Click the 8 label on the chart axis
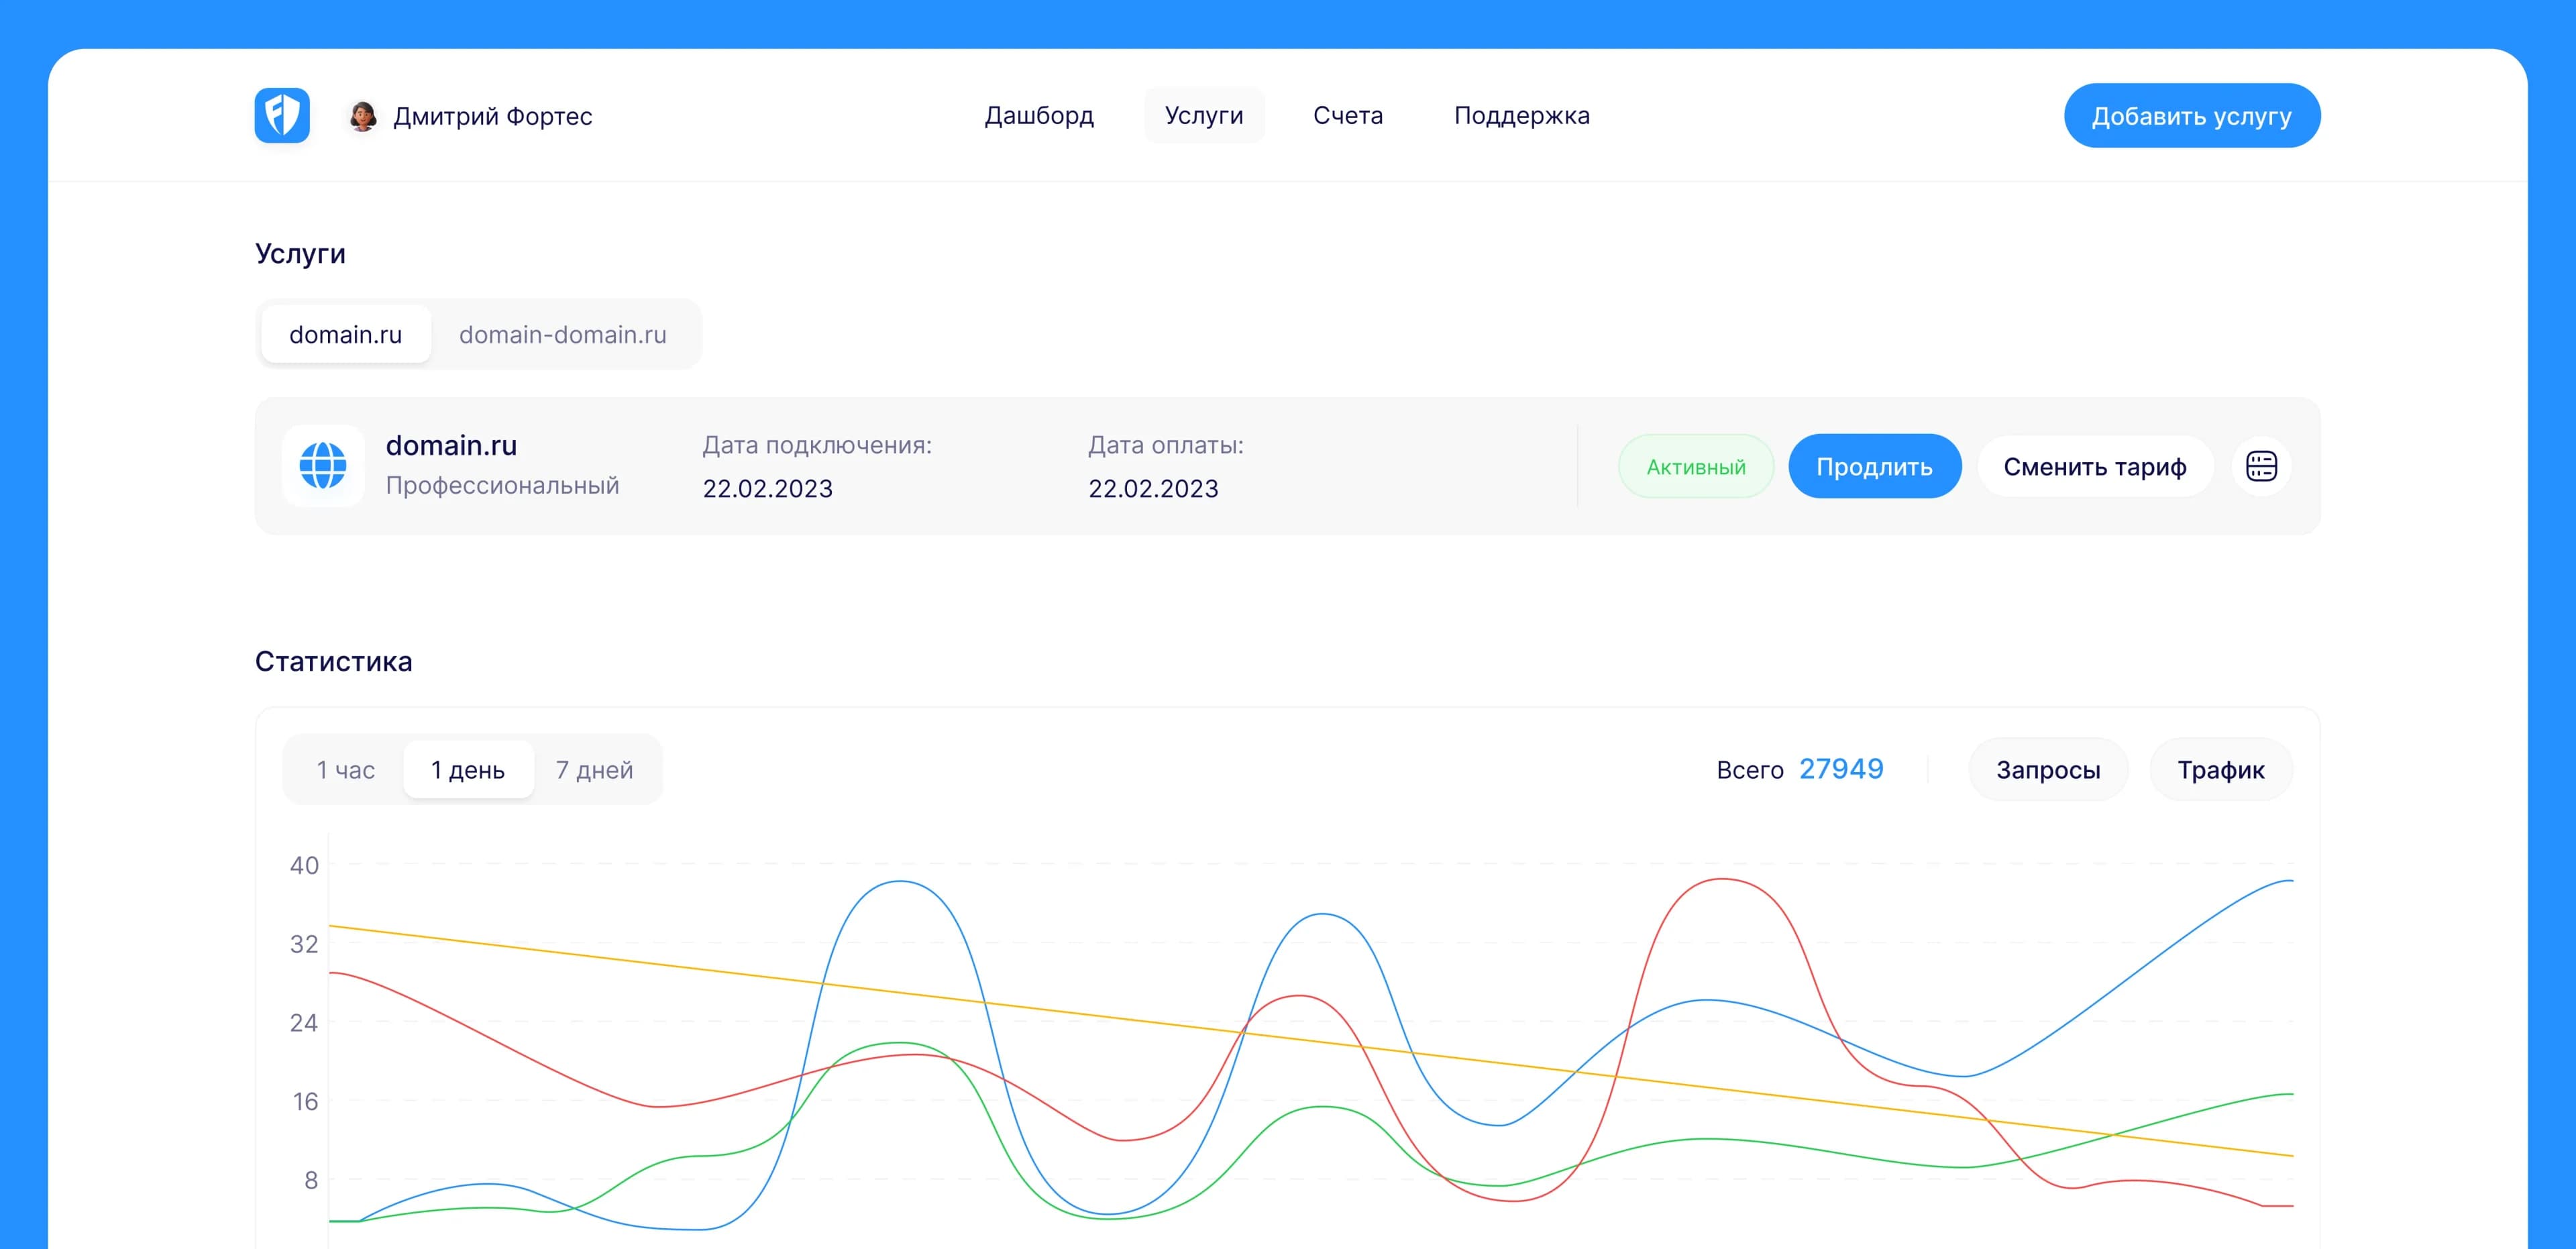 point(311,1180)
